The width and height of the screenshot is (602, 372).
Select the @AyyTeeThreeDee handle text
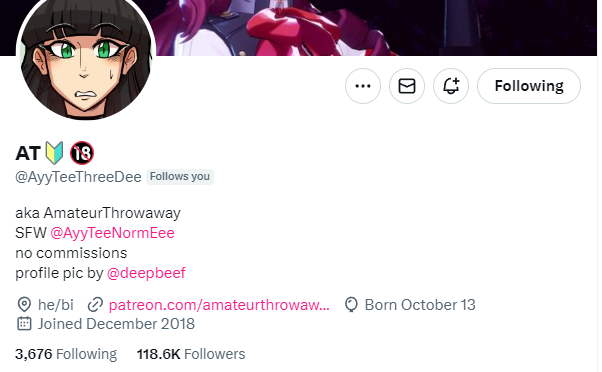(x=78, y=177)
